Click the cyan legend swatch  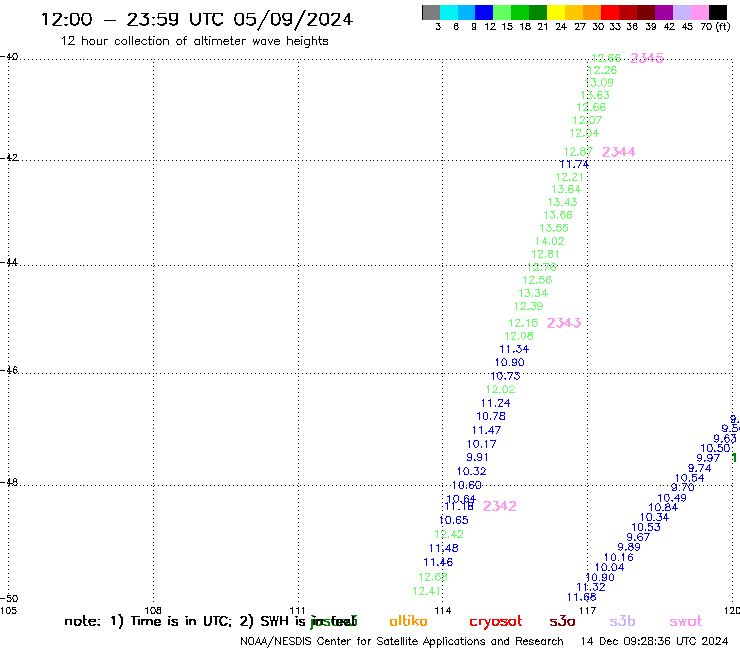coord(448,12)
